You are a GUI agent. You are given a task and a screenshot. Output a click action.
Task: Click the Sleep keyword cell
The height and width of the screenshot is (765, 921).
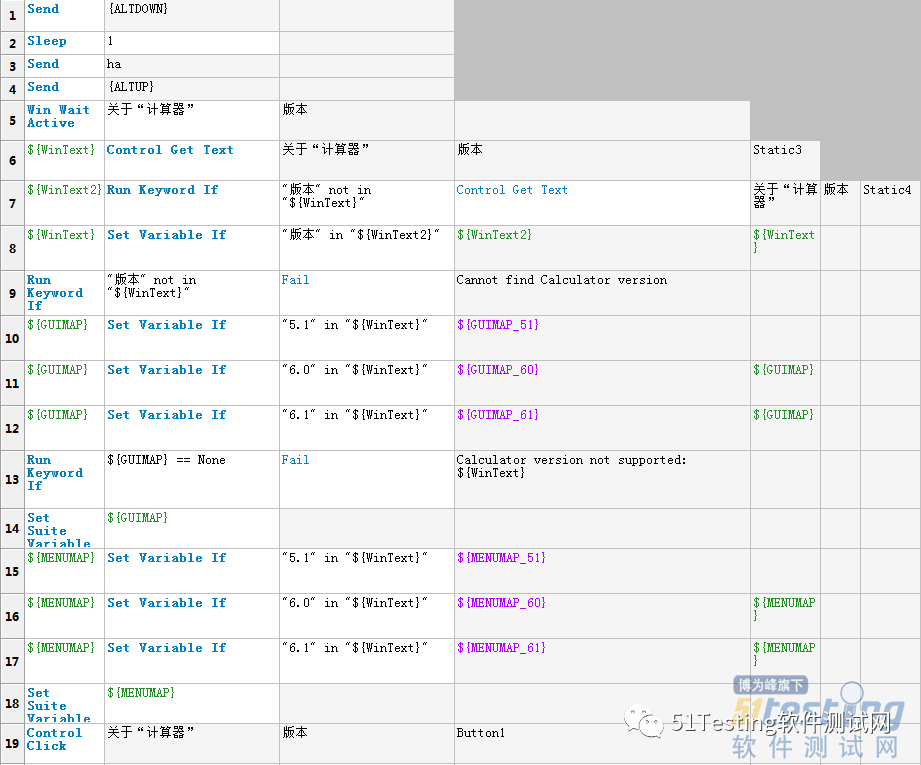pos(64,42)
